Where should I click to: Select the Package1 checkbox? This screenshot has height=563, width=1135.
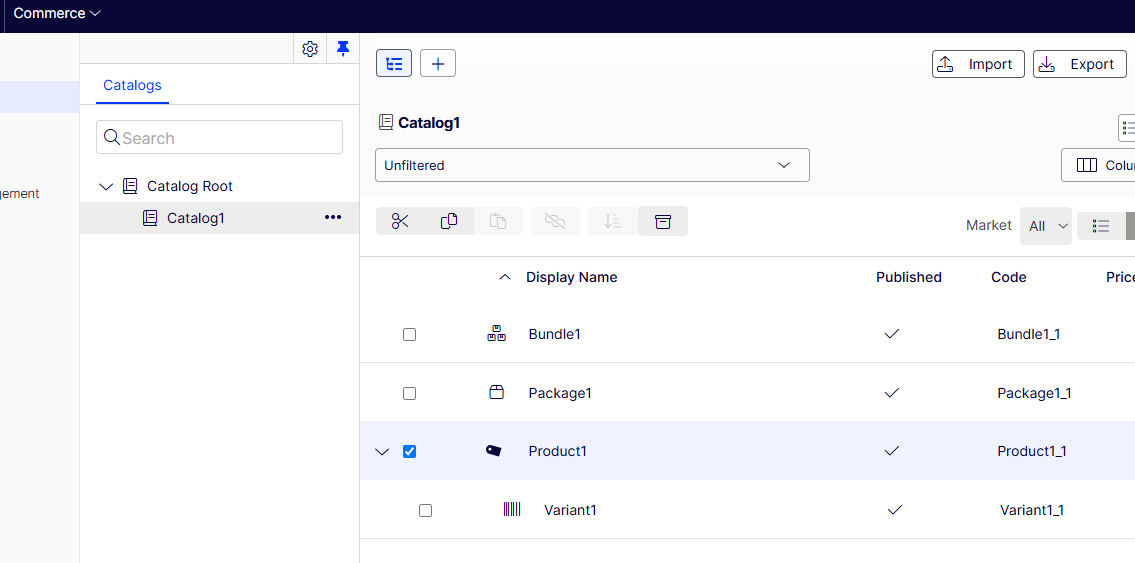click(409, 393)
